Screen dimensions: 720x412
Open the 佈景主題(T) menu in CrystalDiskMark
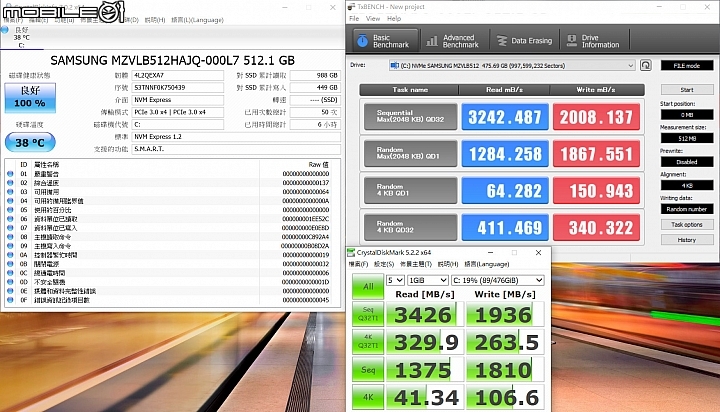click(416, 264)
